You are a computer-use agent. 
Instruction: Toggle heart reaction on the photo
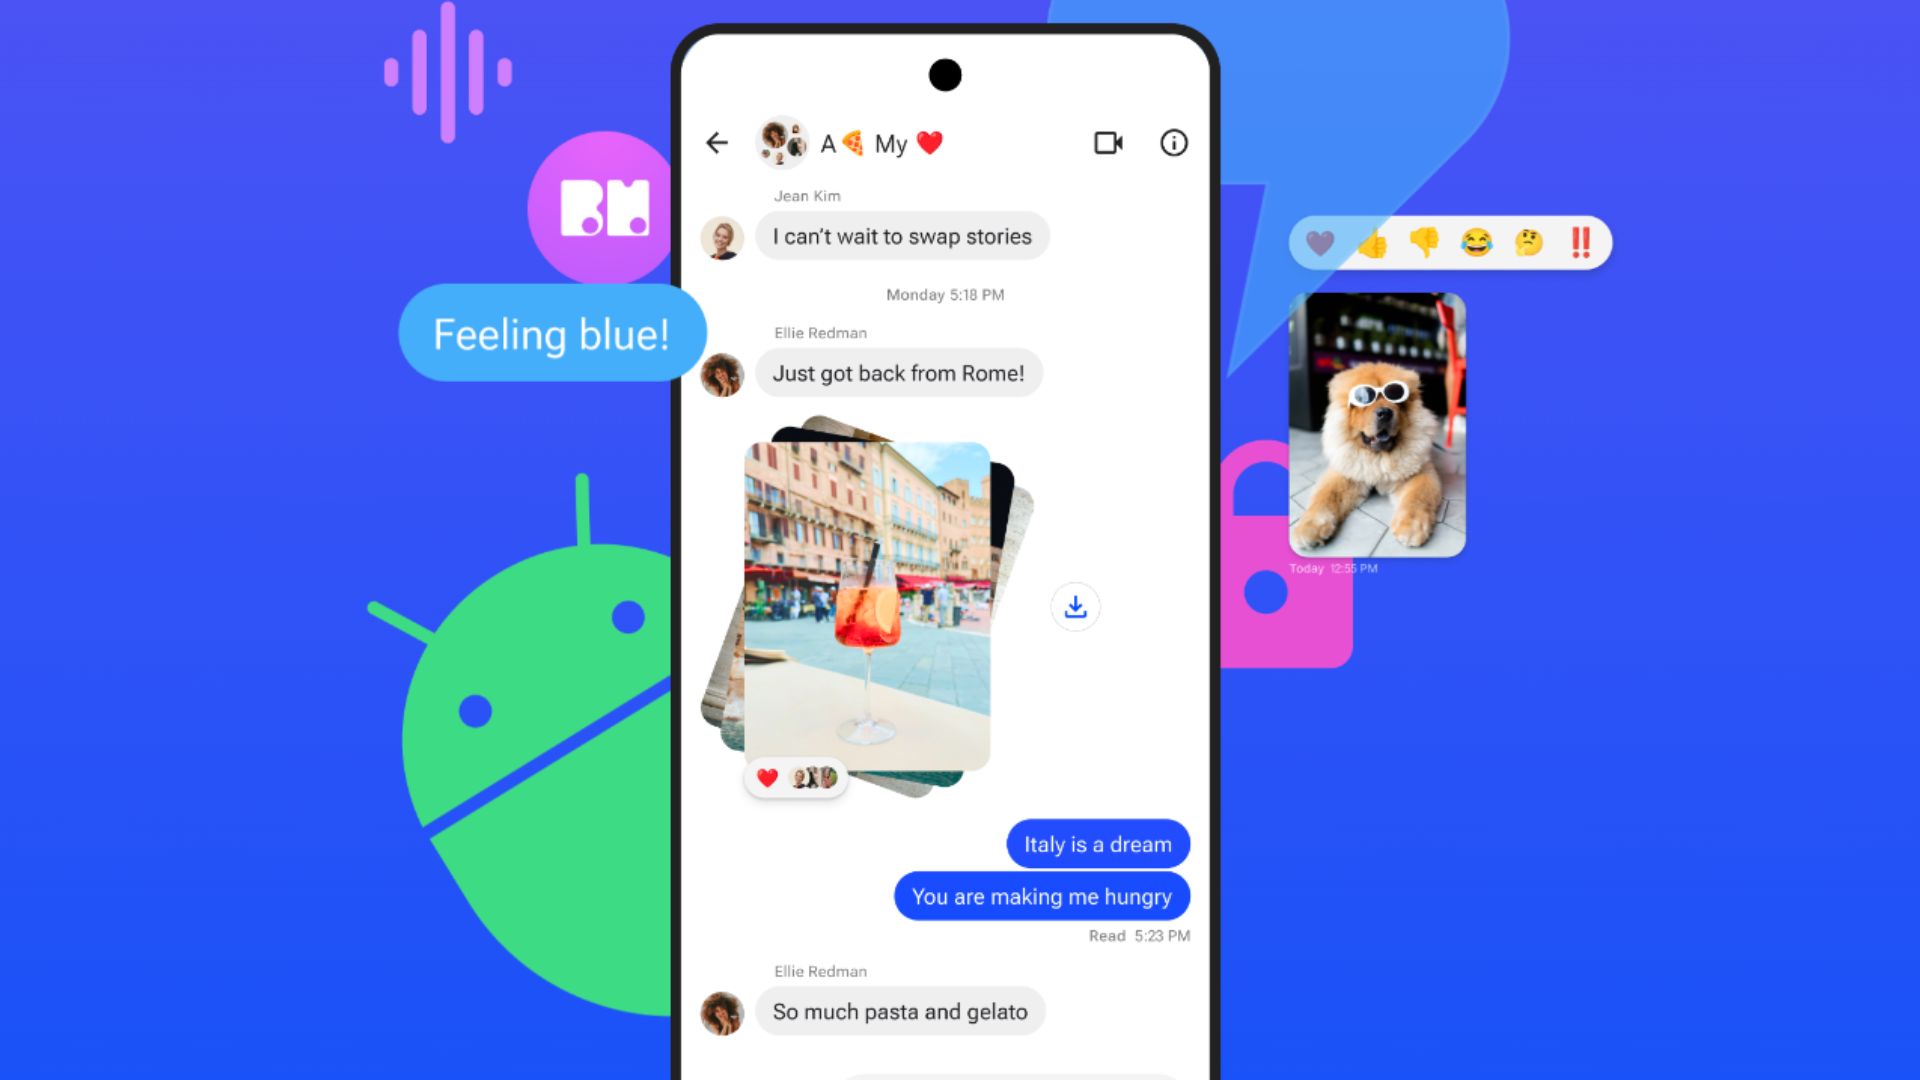(765, 777)
